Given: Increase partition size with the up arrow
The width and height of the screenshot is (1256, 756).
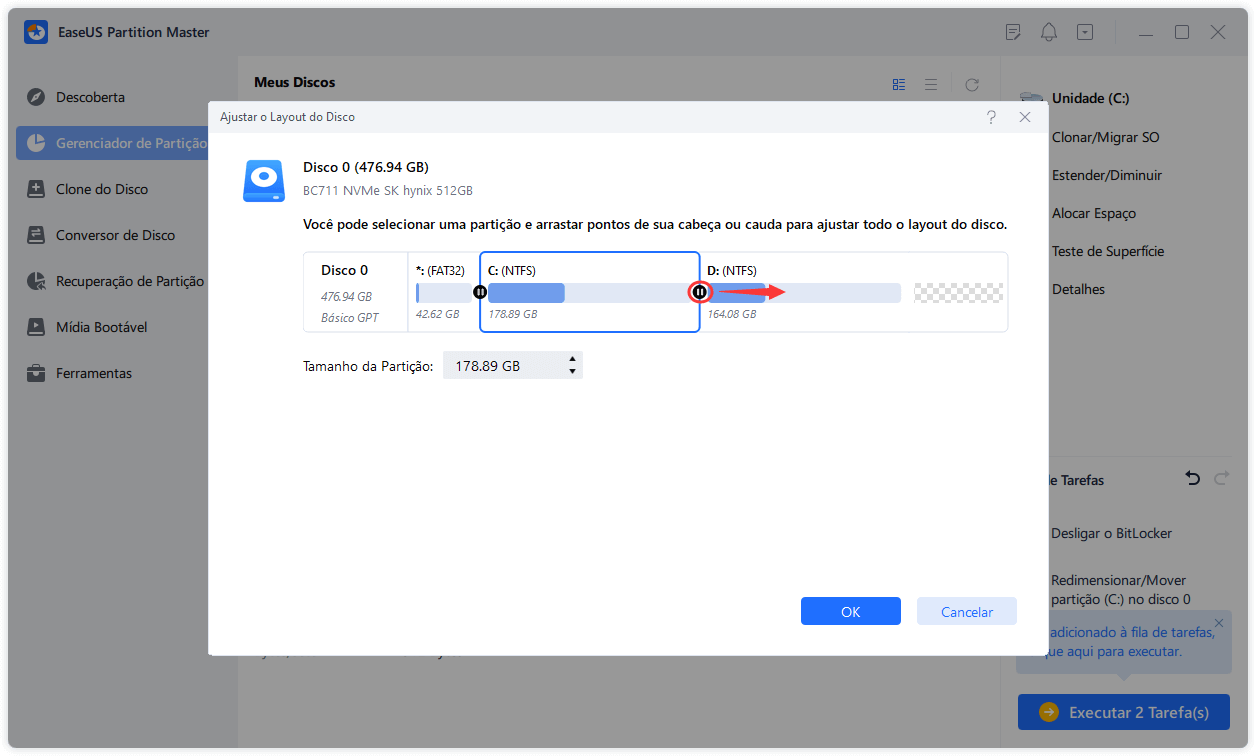Looking at the screenshot, I should coord(572,359).
